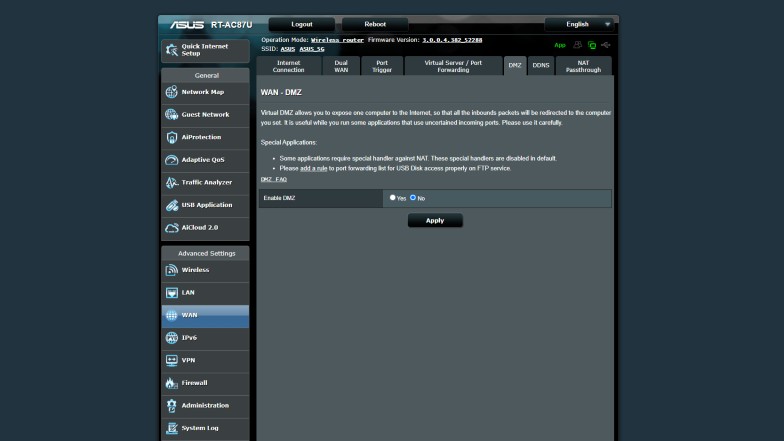Click the 'add a rule' link
Screen dimensions: 784x441
click(314, 168)
